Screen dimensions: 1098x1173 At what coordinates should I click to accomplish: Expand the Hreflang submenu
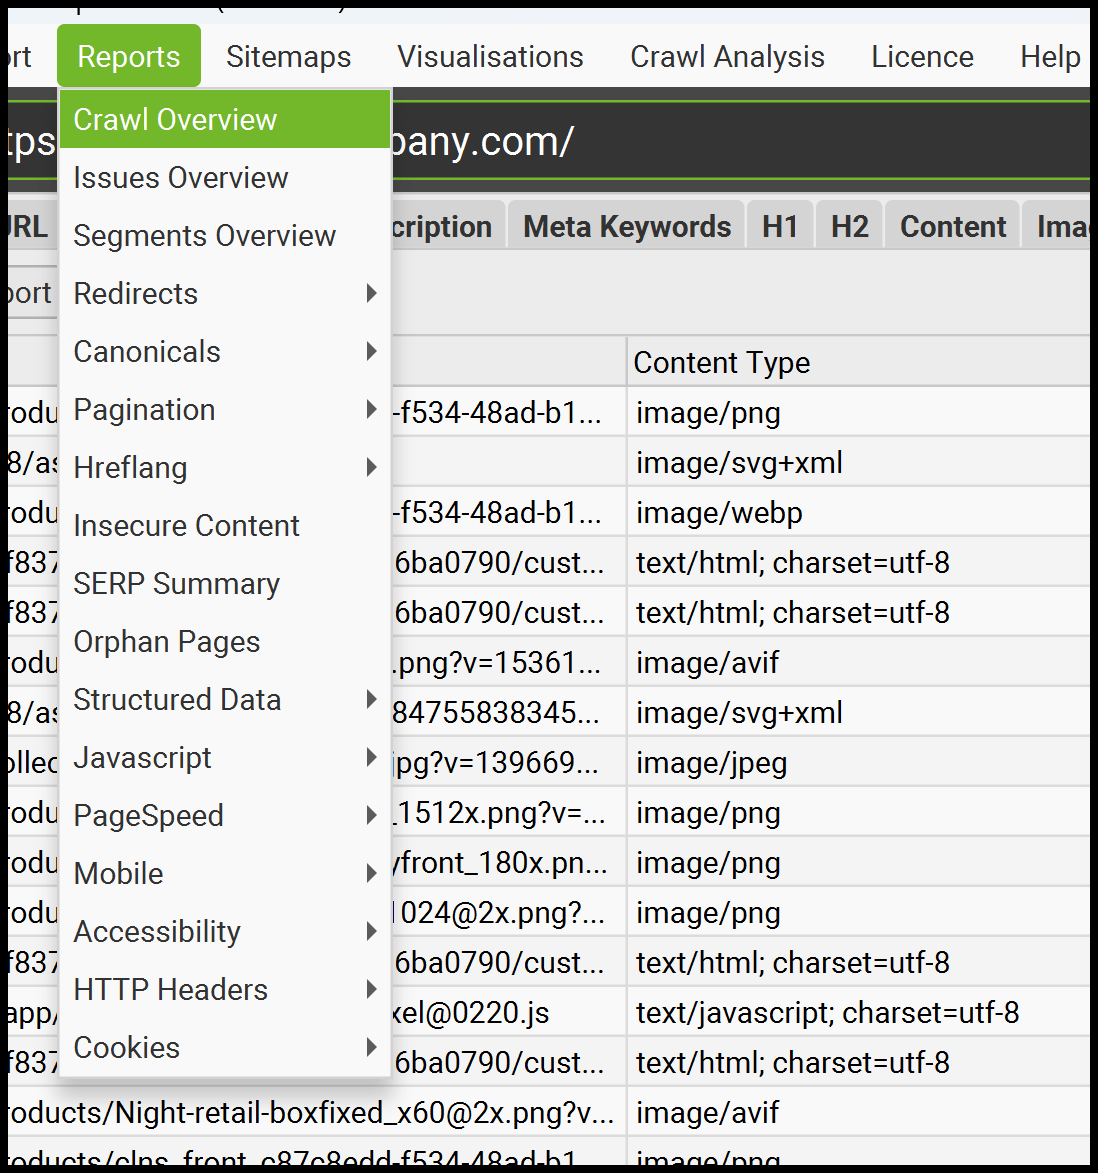click(225, 468)
